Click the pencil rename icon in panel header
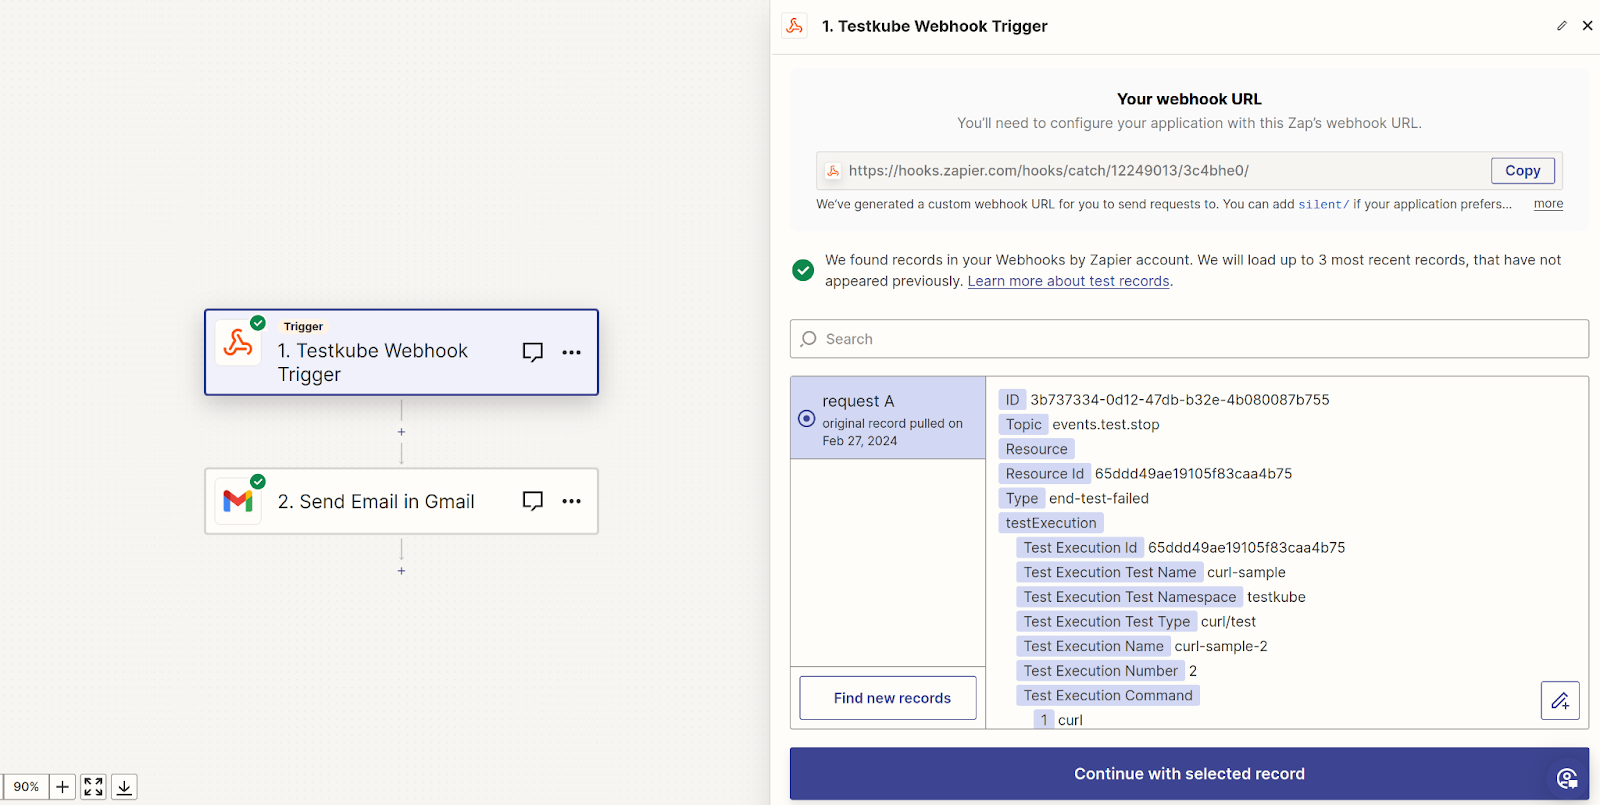1600x805 pixels. pos(1562,26)
